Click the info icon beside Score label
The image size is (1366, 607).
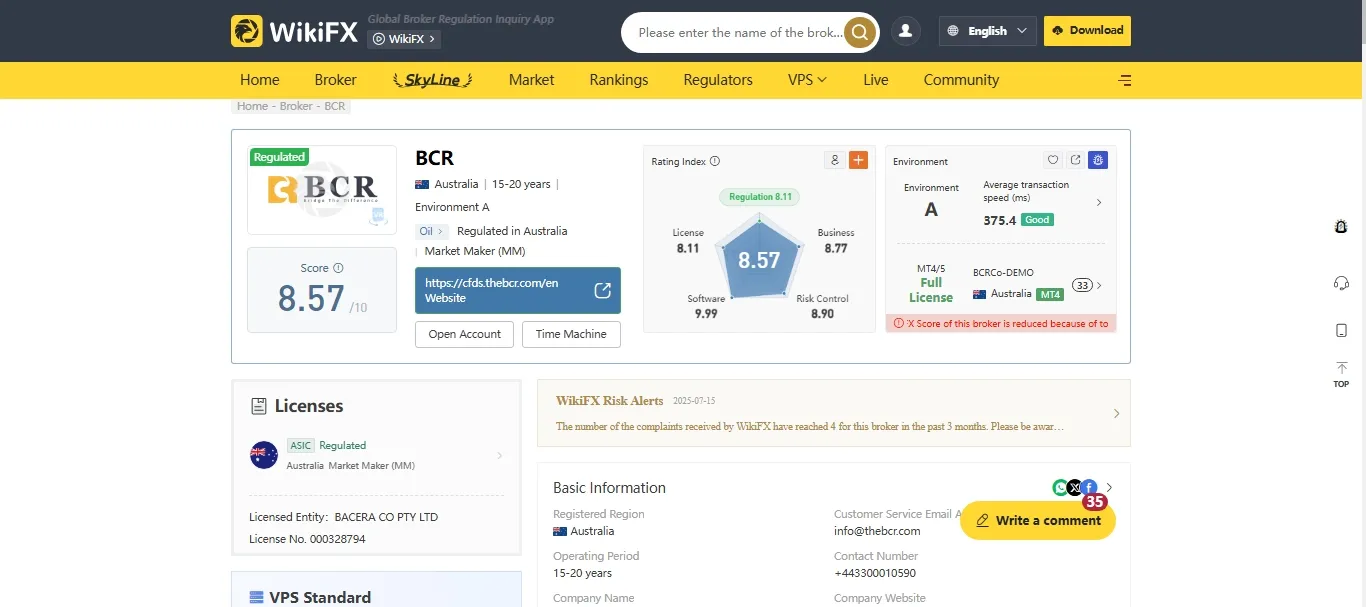point(338,268)
